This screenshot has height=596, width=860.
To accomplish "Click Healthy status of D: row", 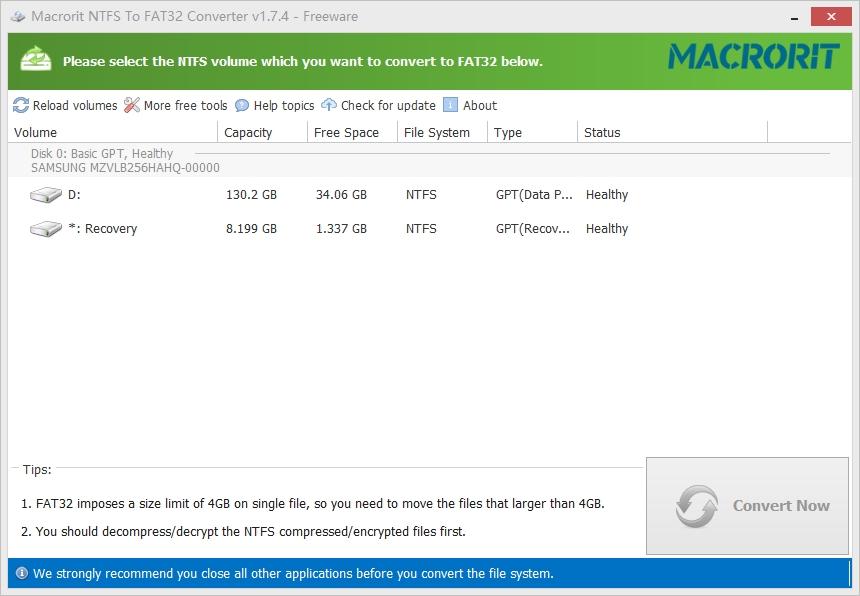I will 607,195.
